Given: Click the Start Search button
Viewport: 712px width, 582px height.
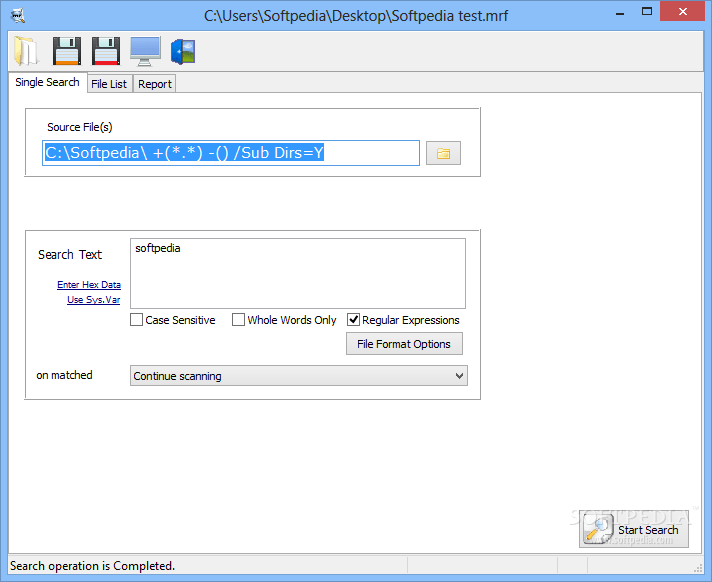Looking at the screenshot, I should [634, 529].
